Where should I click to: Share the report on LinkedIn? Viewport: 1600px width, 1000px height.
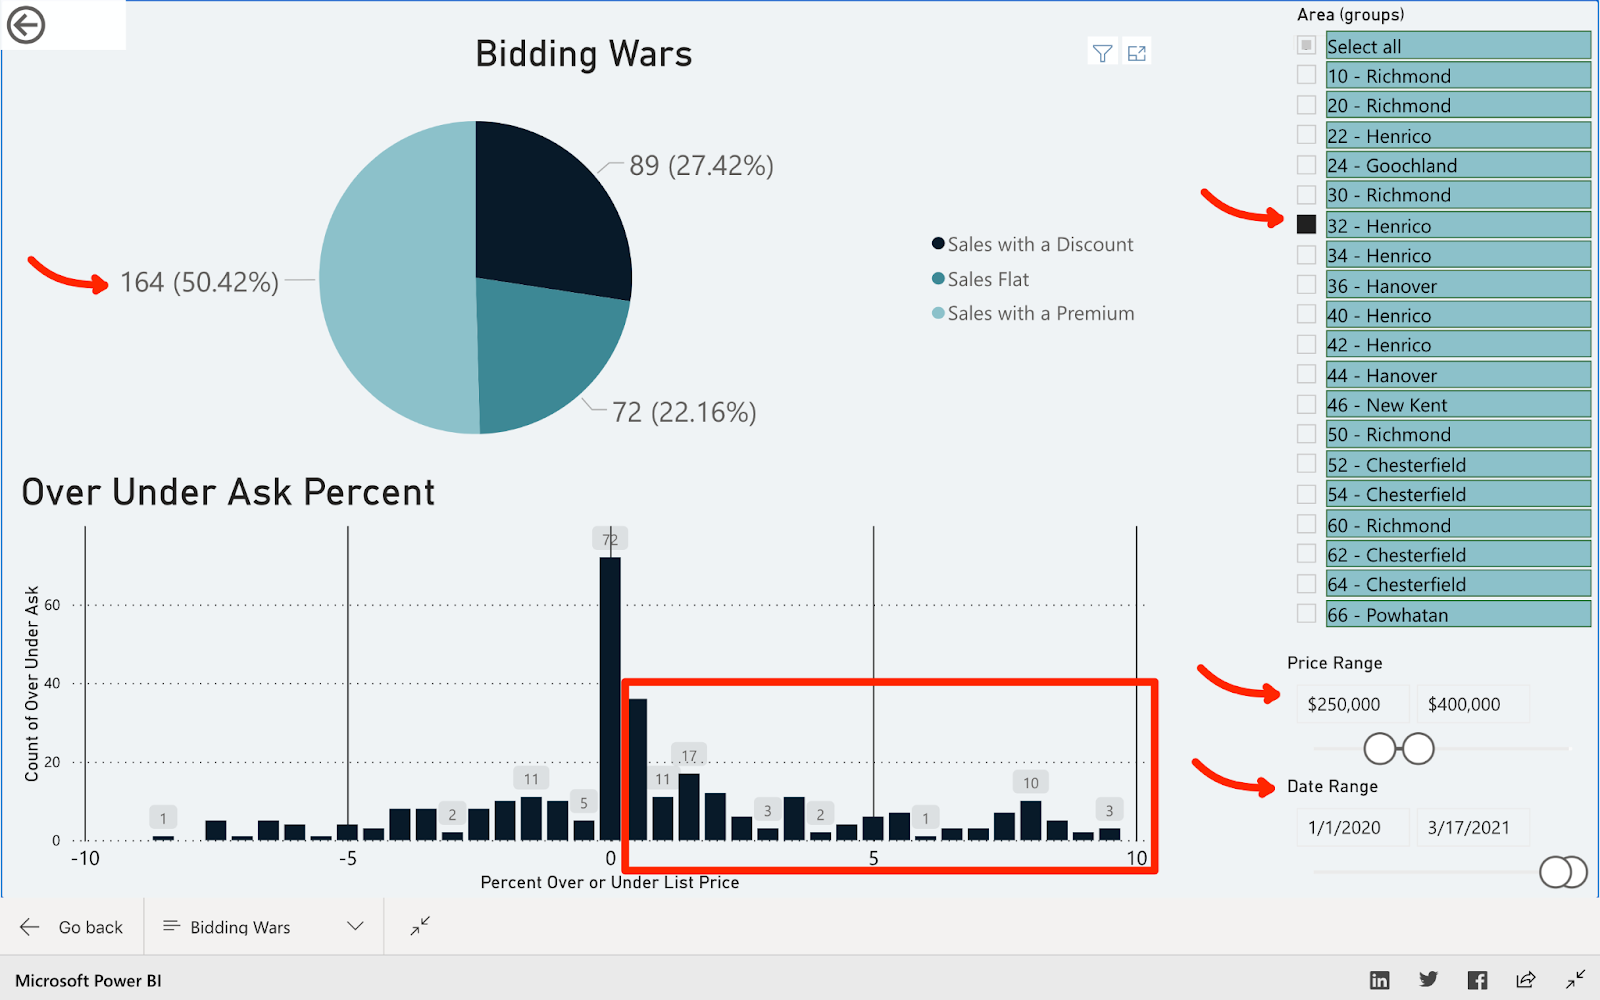coord(1379,980)
